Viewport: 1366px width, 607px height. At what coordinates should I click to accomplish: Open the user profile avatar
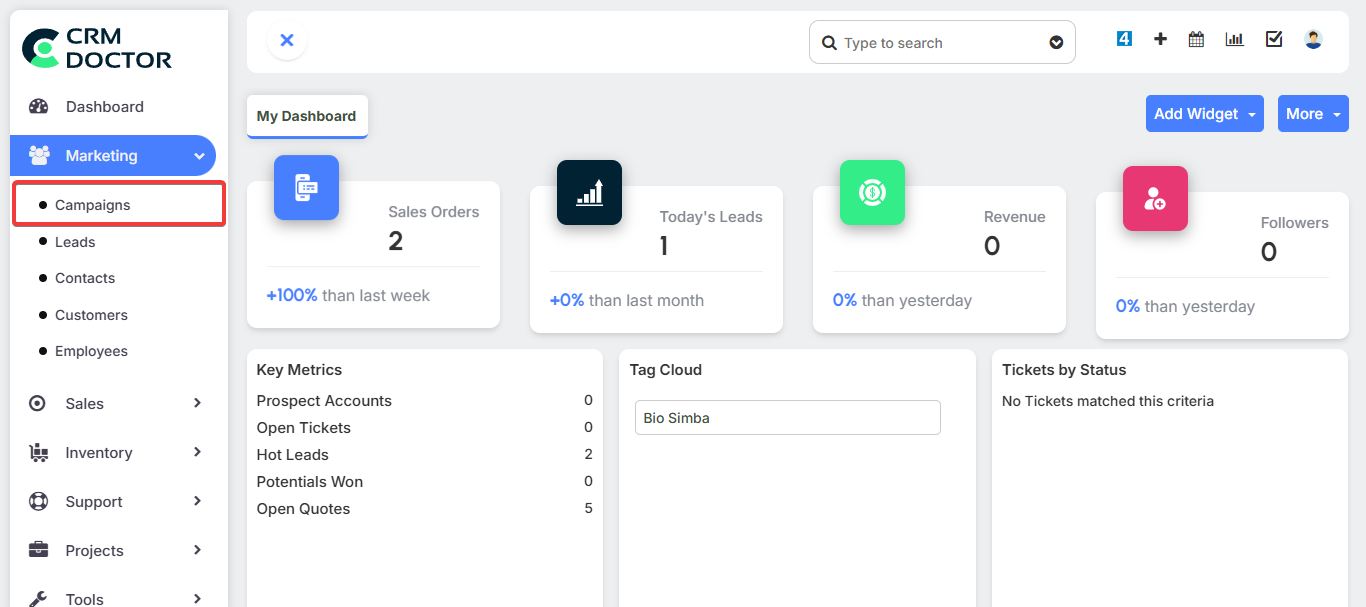point(1313,39)
